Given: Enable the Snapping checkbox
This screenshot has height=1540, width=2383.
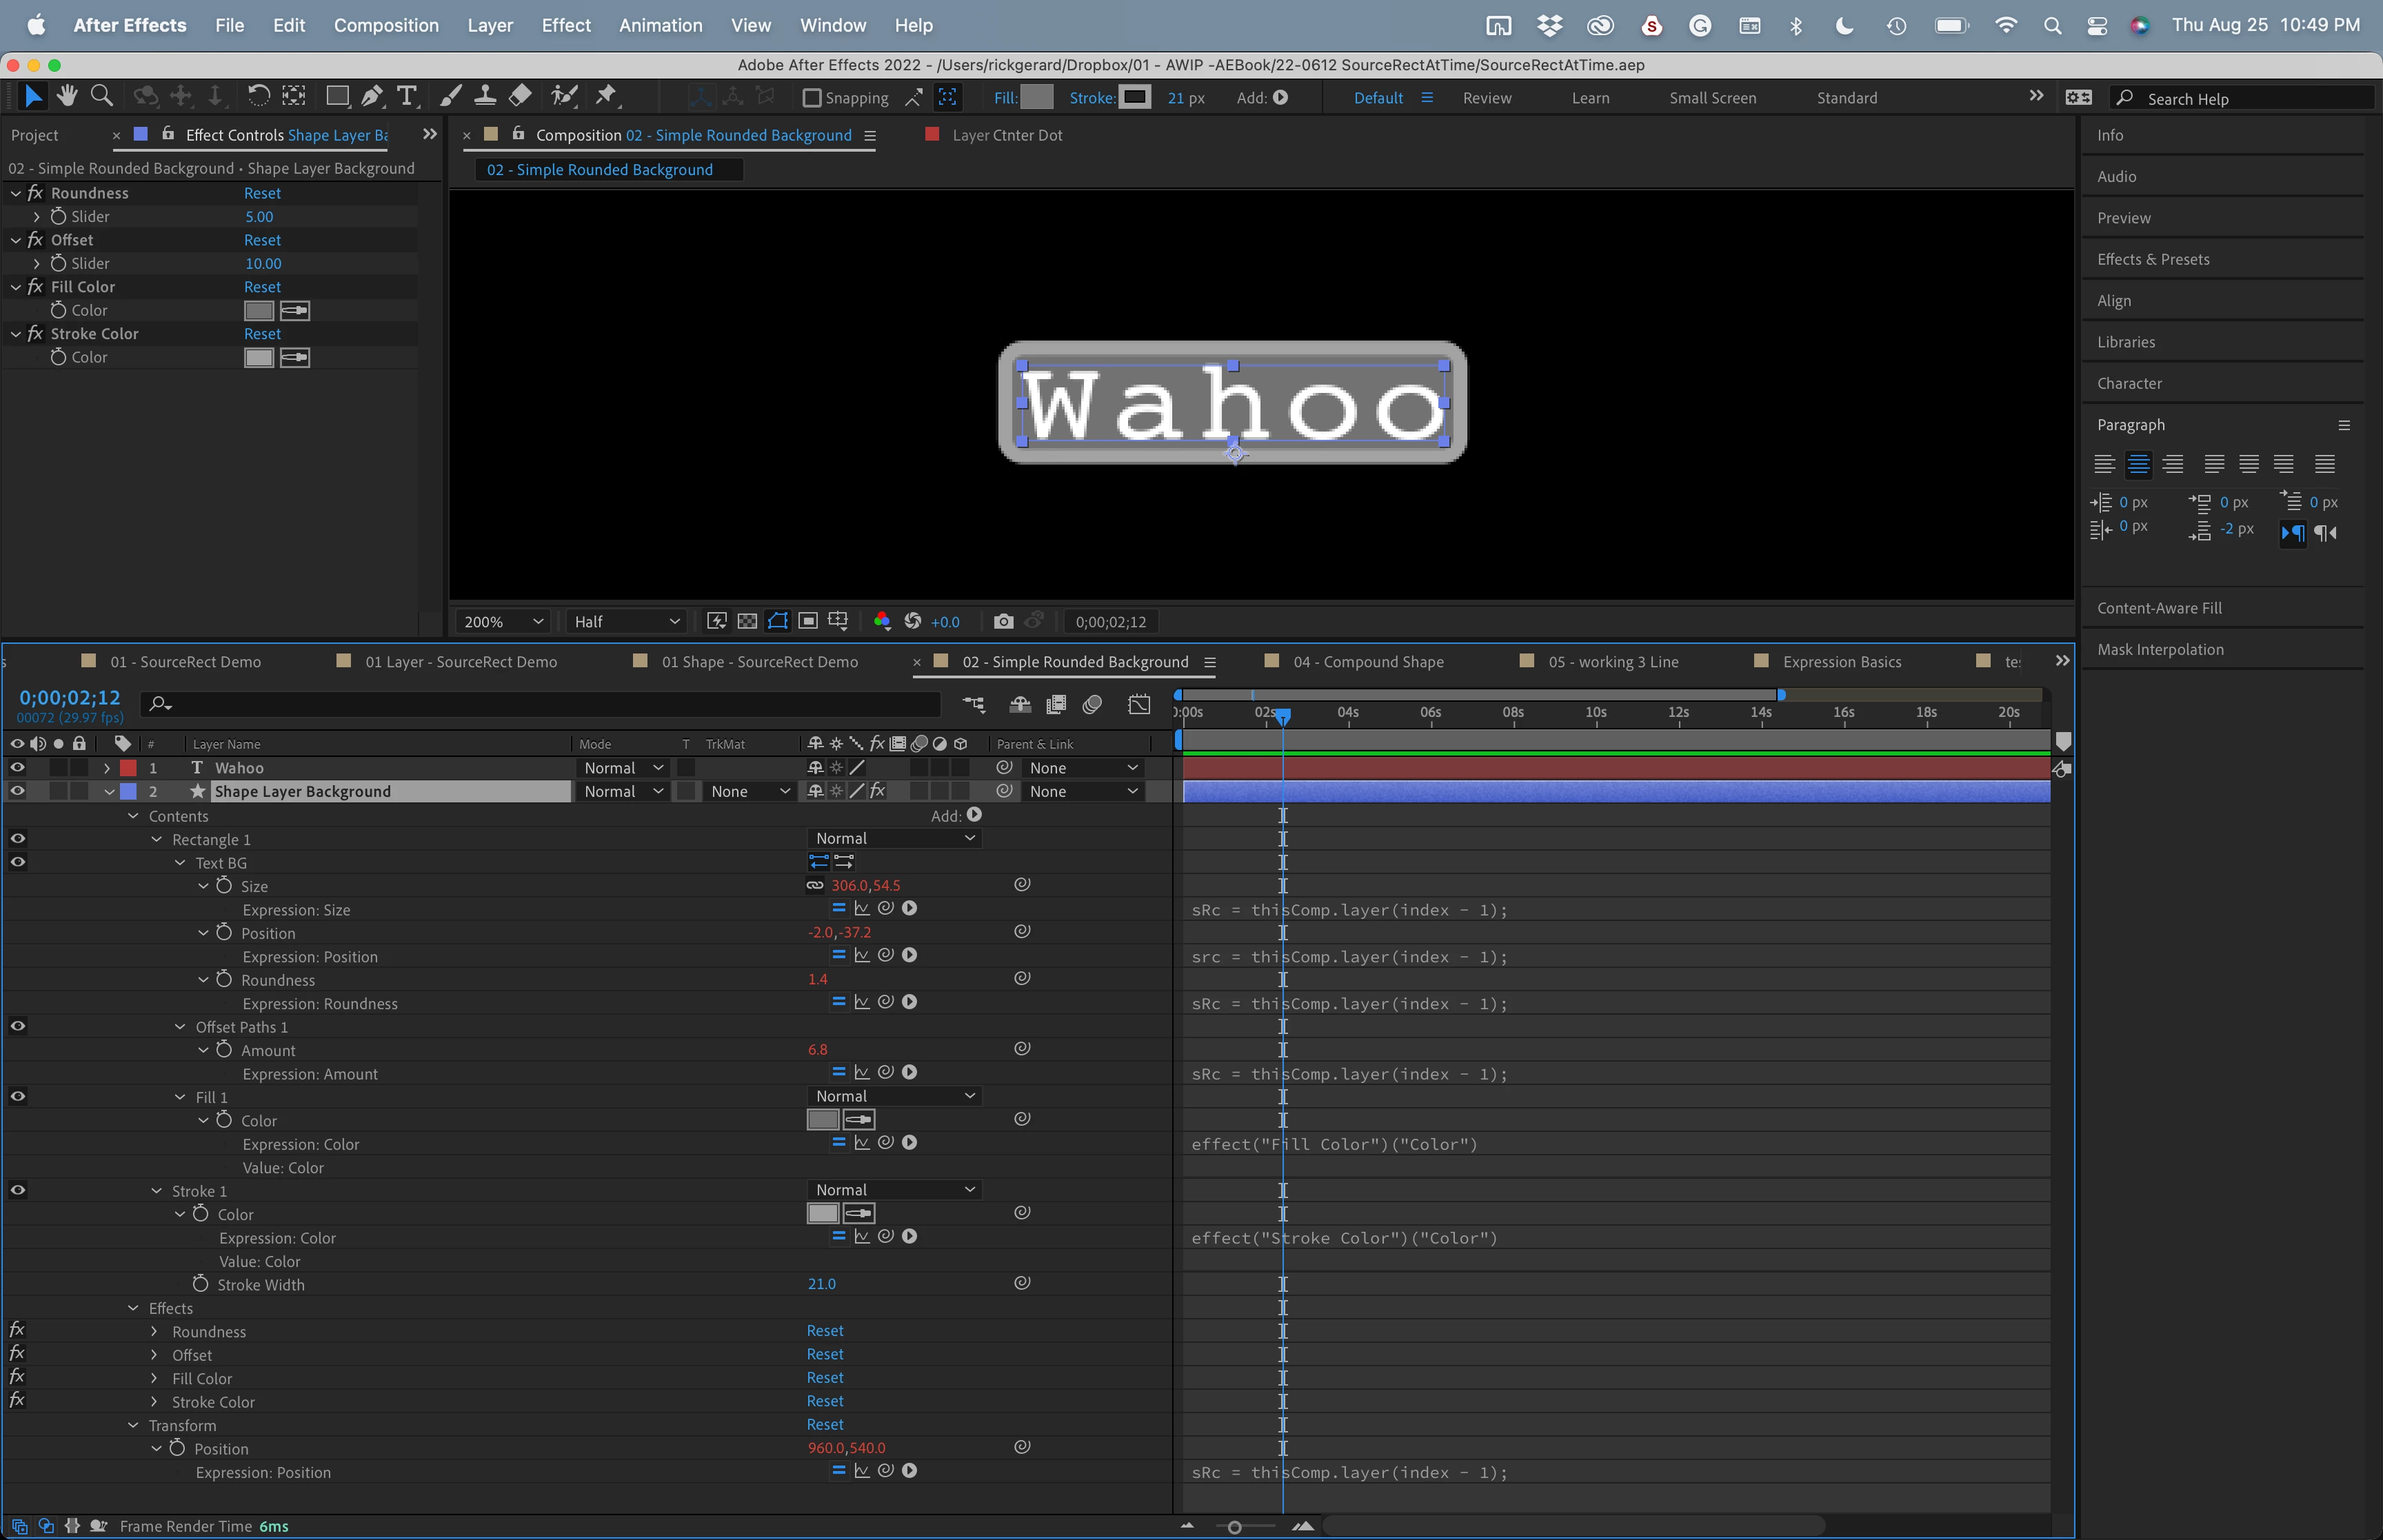Looking at the screenshot, I should [812, 98].
